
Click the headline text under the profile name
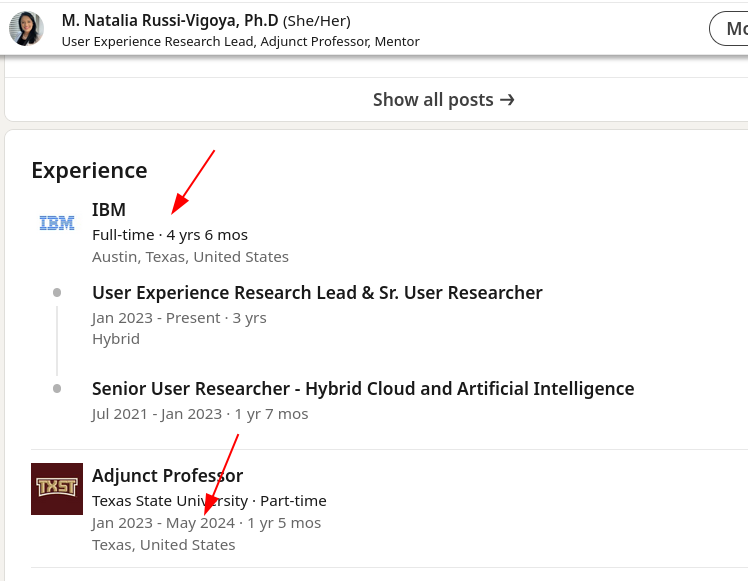click(x=240, y=42)
